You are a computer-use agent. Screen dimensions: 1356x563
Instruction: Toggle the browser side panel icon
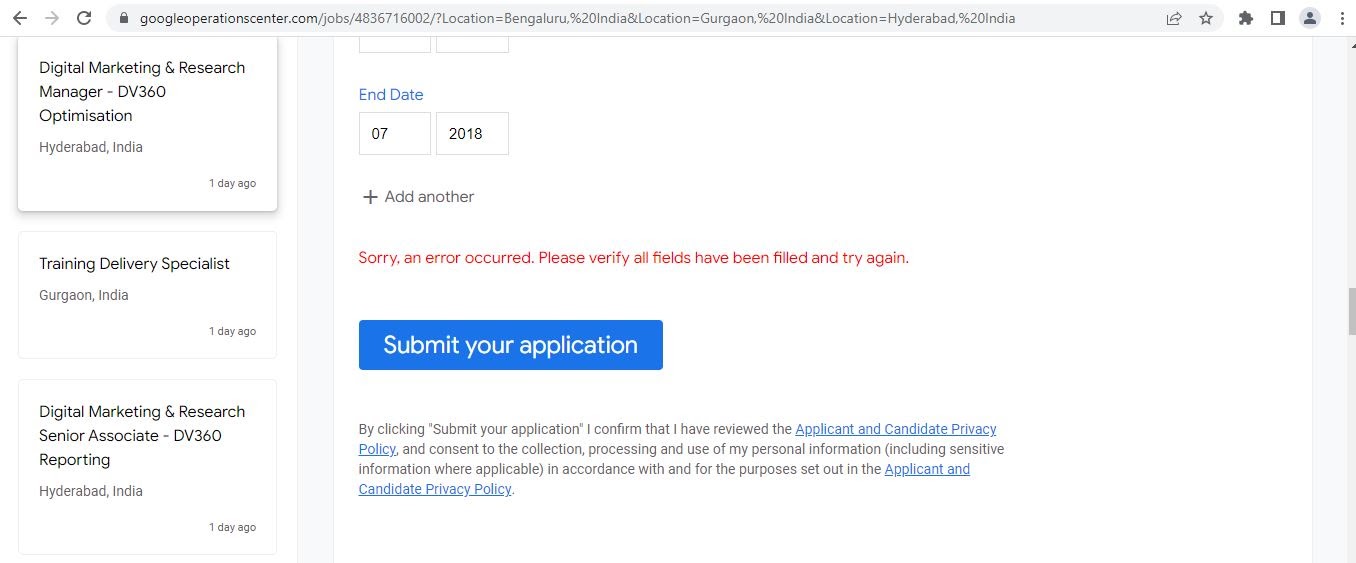pos(1277,18)
